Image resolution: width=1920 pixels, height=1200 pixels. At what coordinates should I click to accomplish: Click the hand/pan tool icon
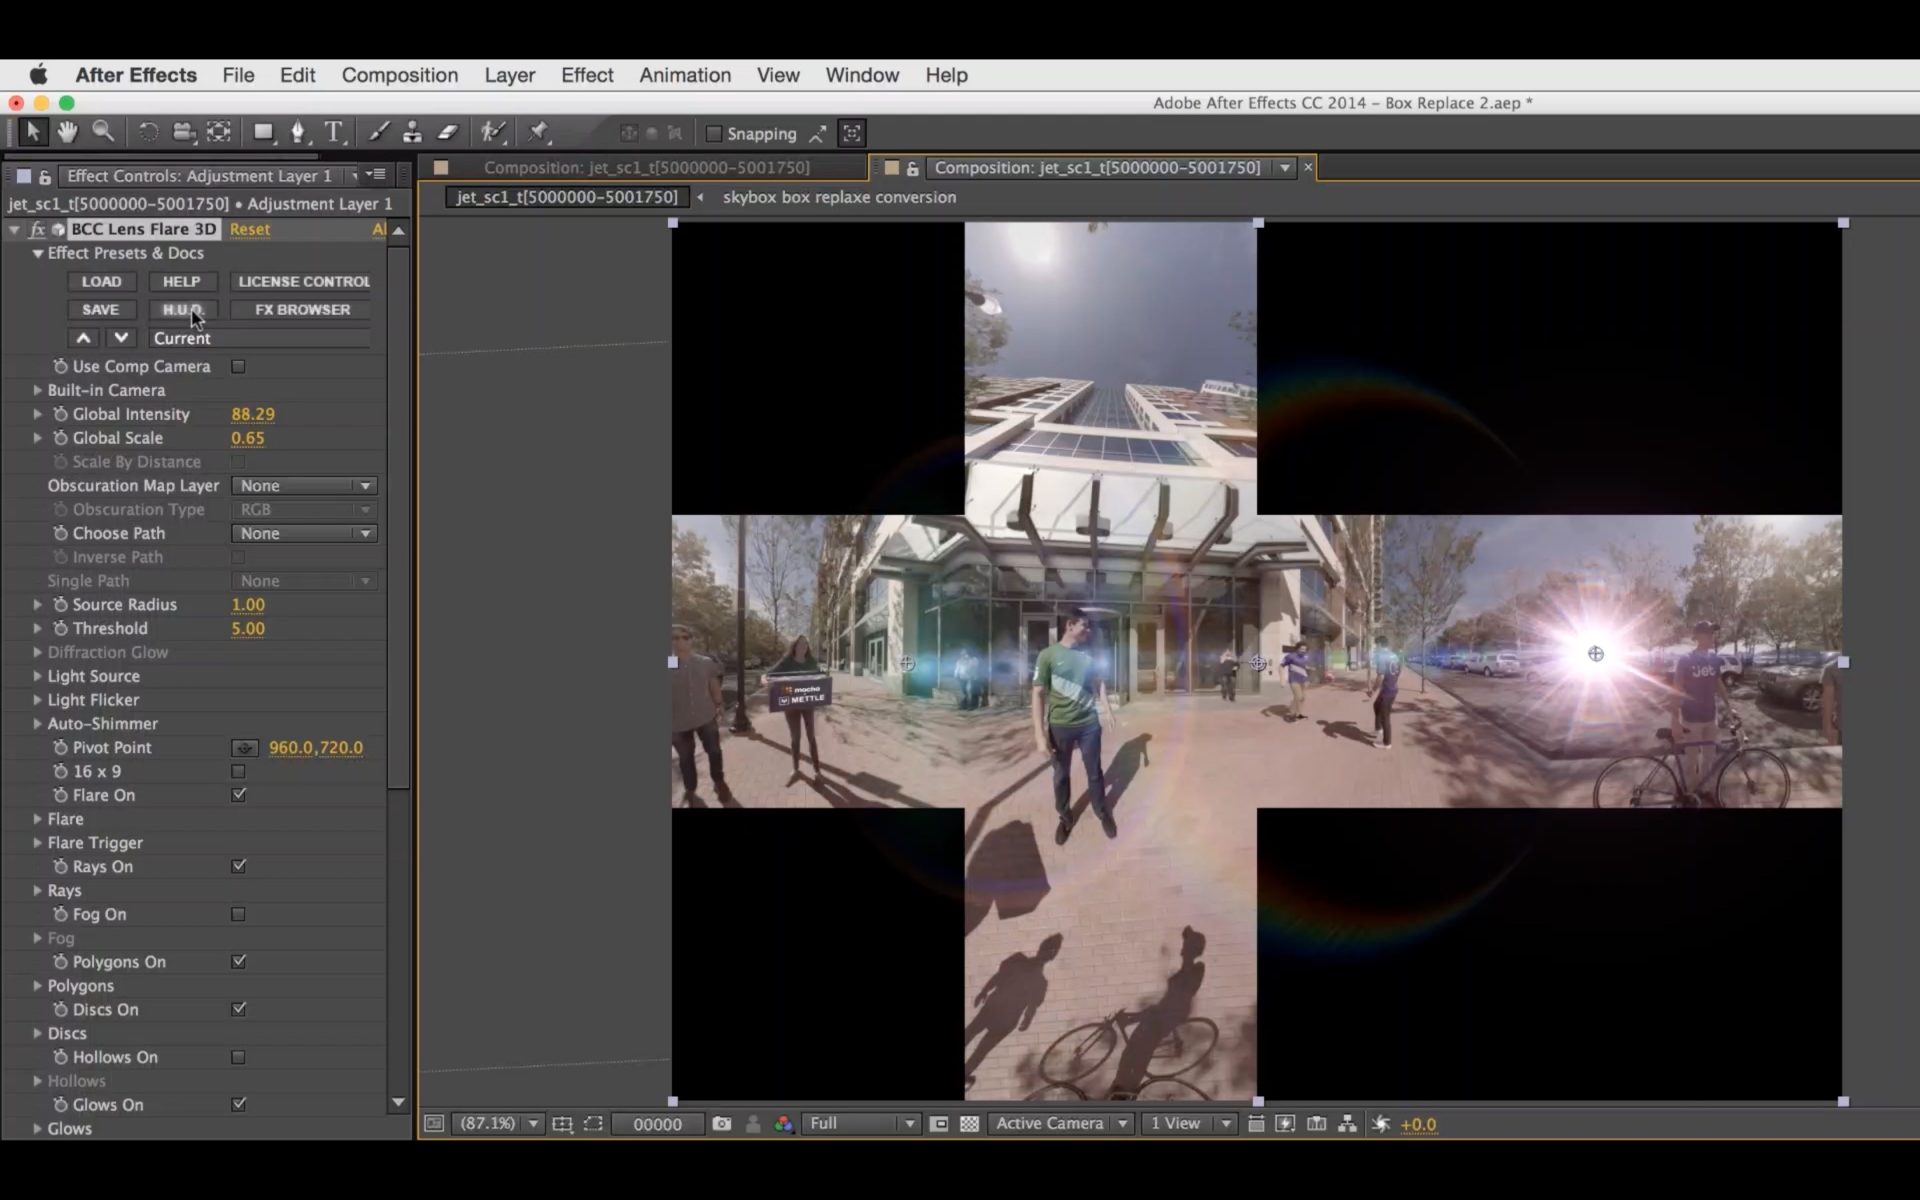66,131
